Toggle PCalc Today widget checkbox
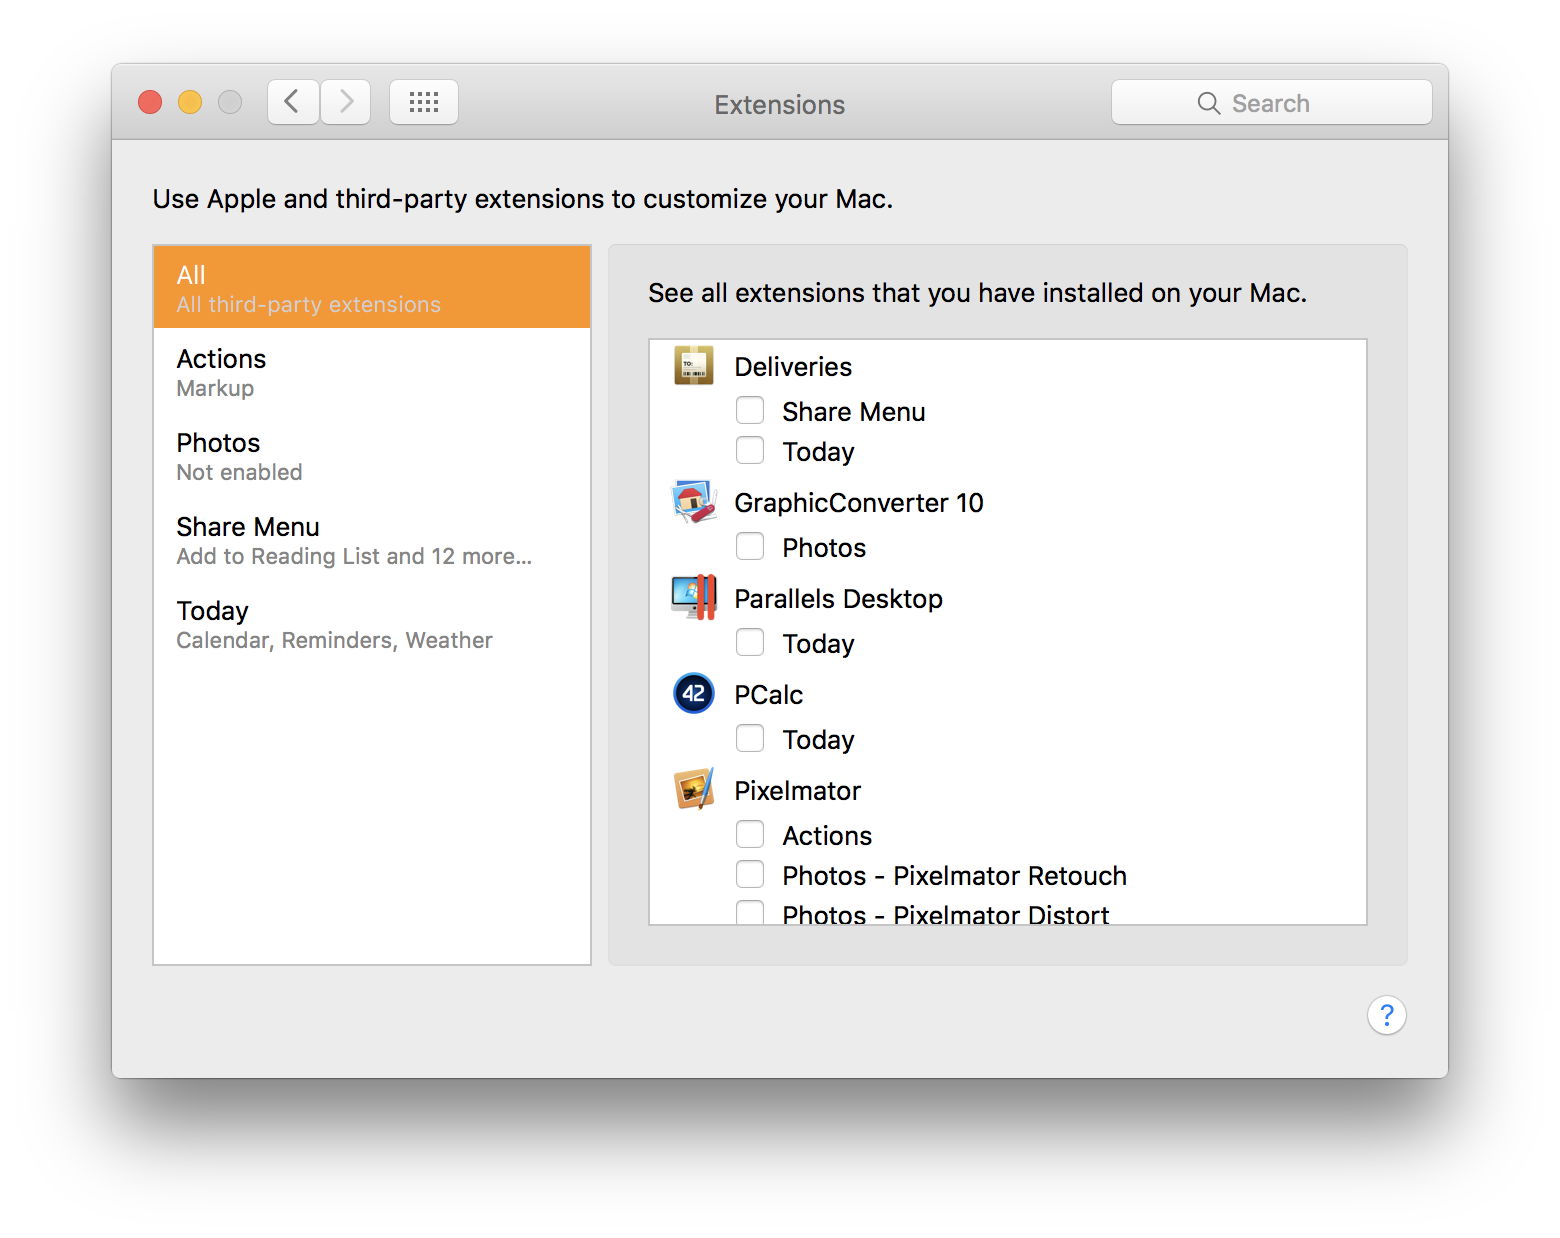Screen dimensions: 1560x1238 (x=750, y=739)
